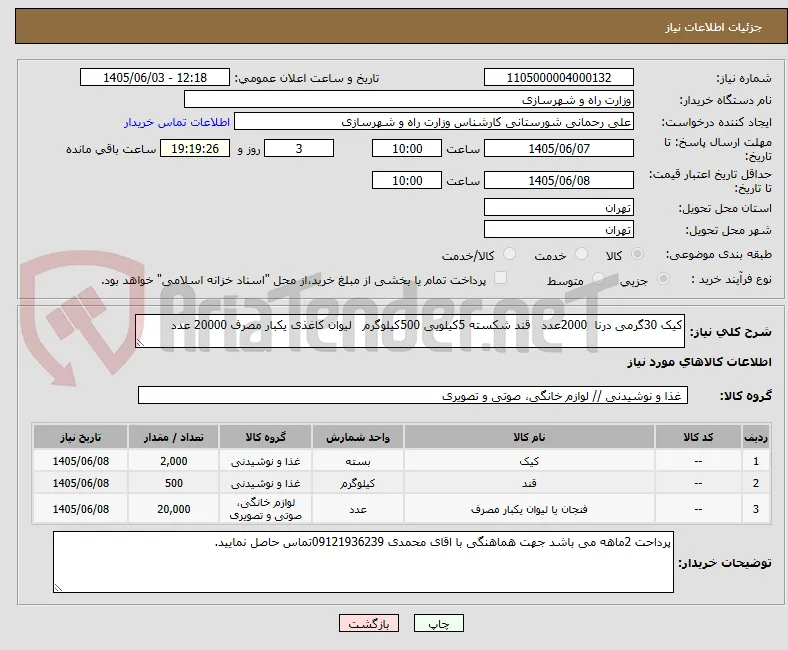Click the چاپ print button
788x650 pixels.
439,623
